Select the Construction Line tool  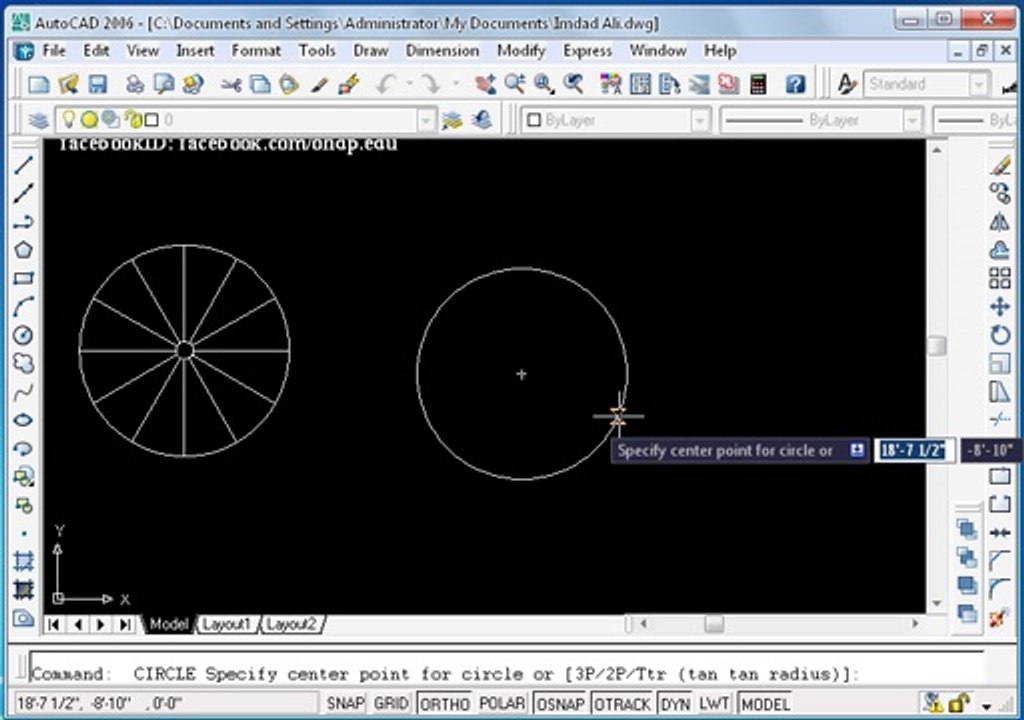coord(24,193)
